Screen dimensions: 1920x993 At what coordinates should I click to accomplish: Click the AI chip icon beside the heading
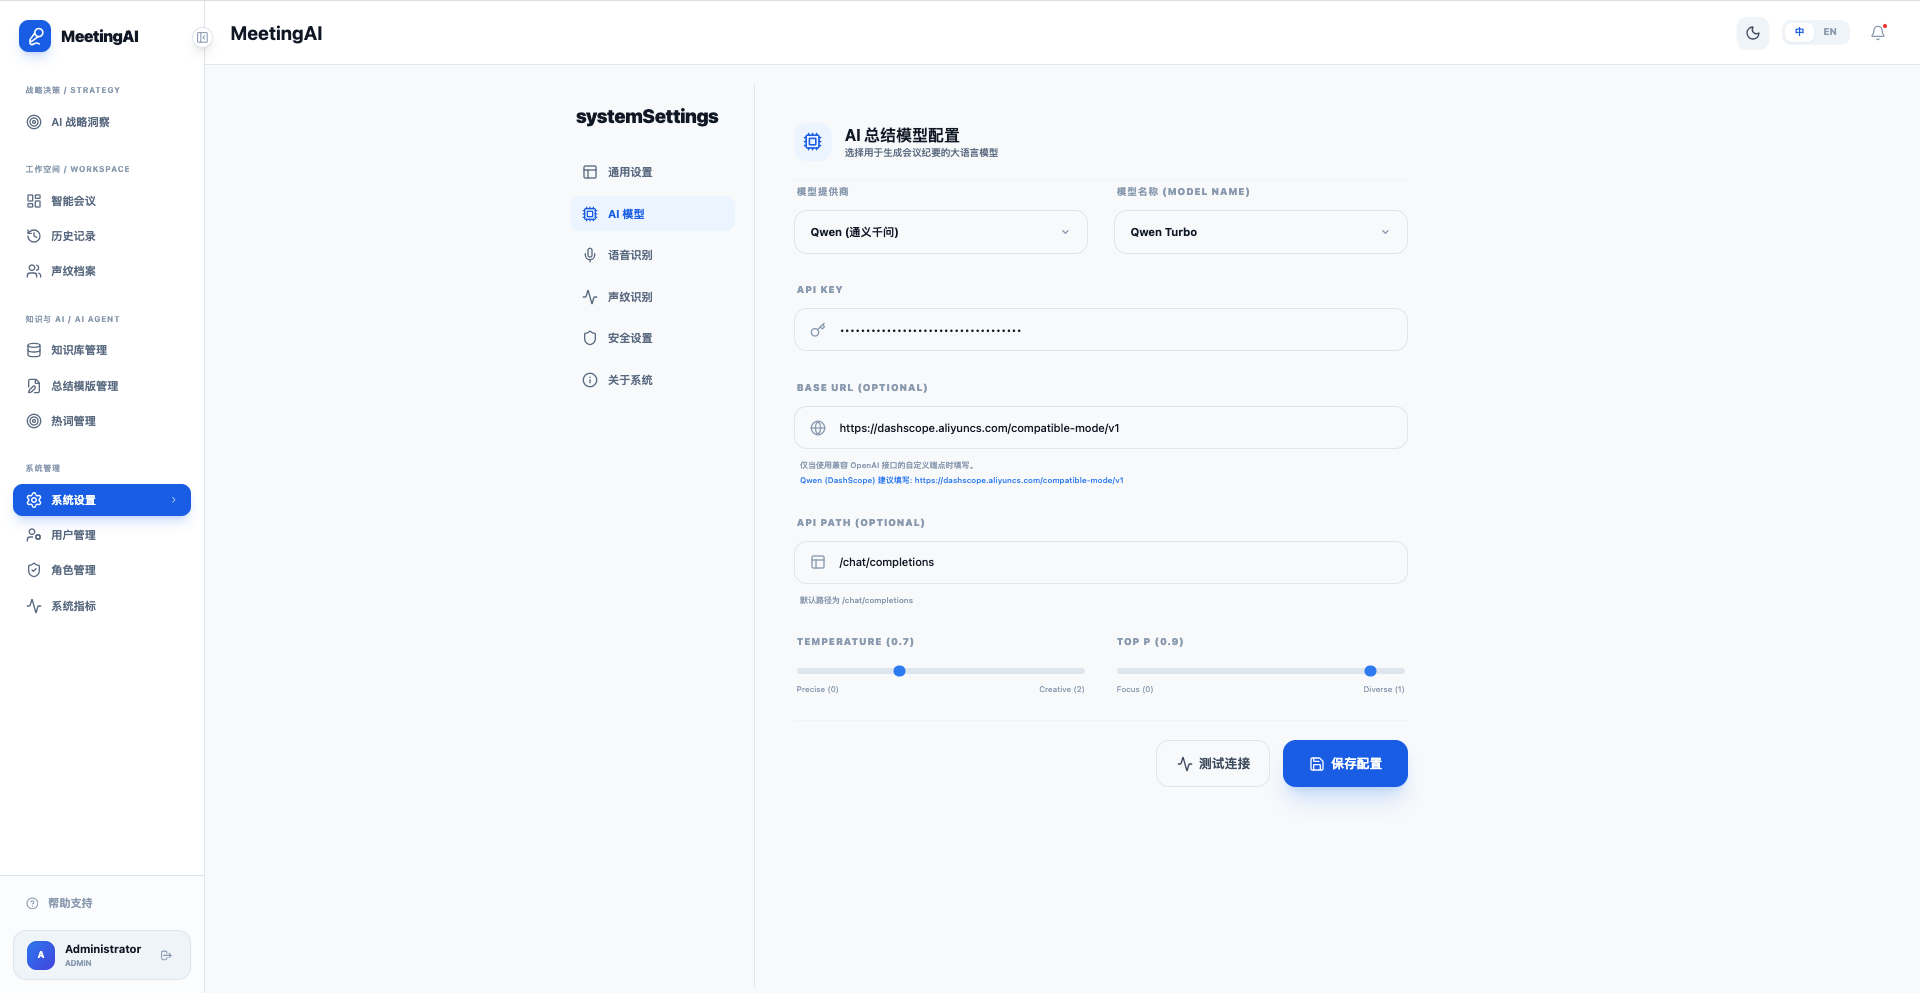pyautogui.click(x=812, y=142)
